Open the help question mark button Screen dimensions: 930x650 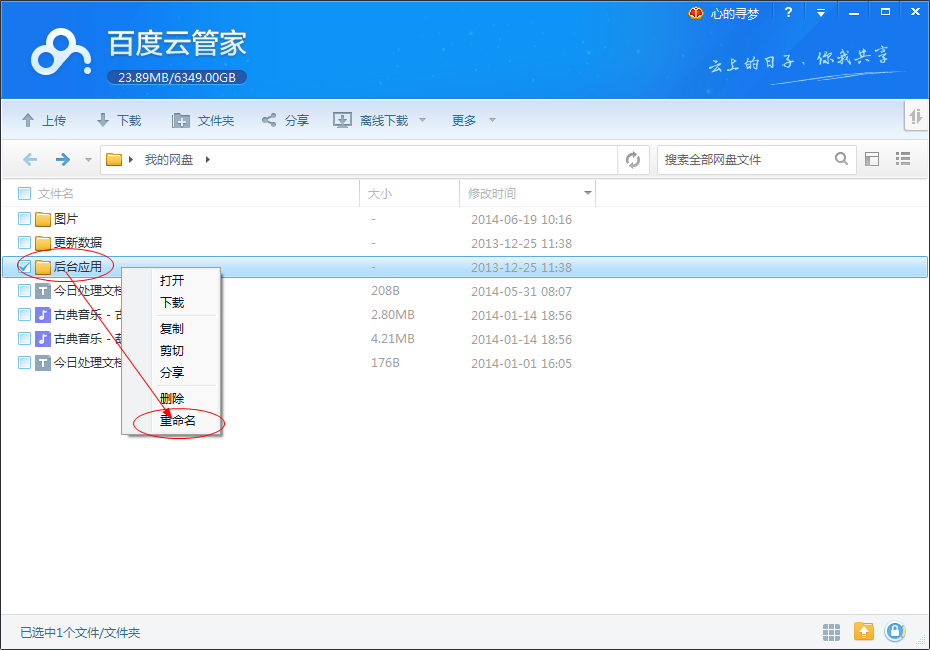coord(788,12)
